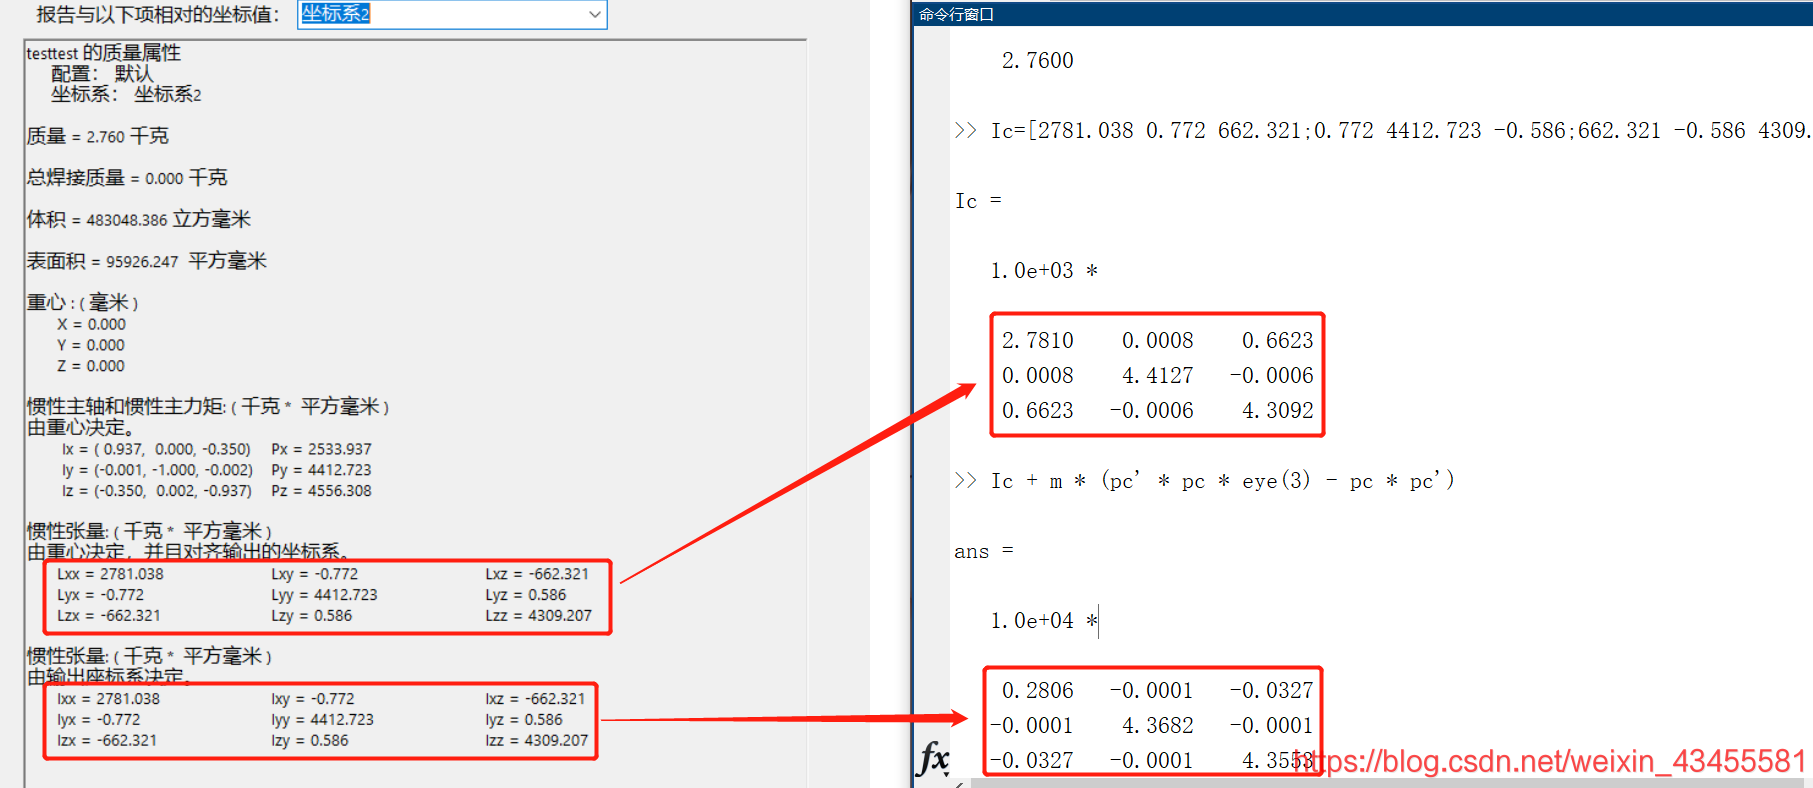Click the Lxz = -662.321 value
Screen dimensions: 1813x788
(x=537, y=574)
